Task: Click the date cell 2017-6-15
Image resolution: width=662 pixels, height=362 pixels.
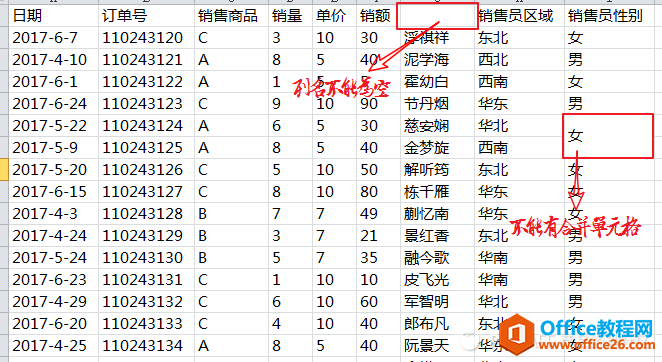Action: (x=54, y=192)
